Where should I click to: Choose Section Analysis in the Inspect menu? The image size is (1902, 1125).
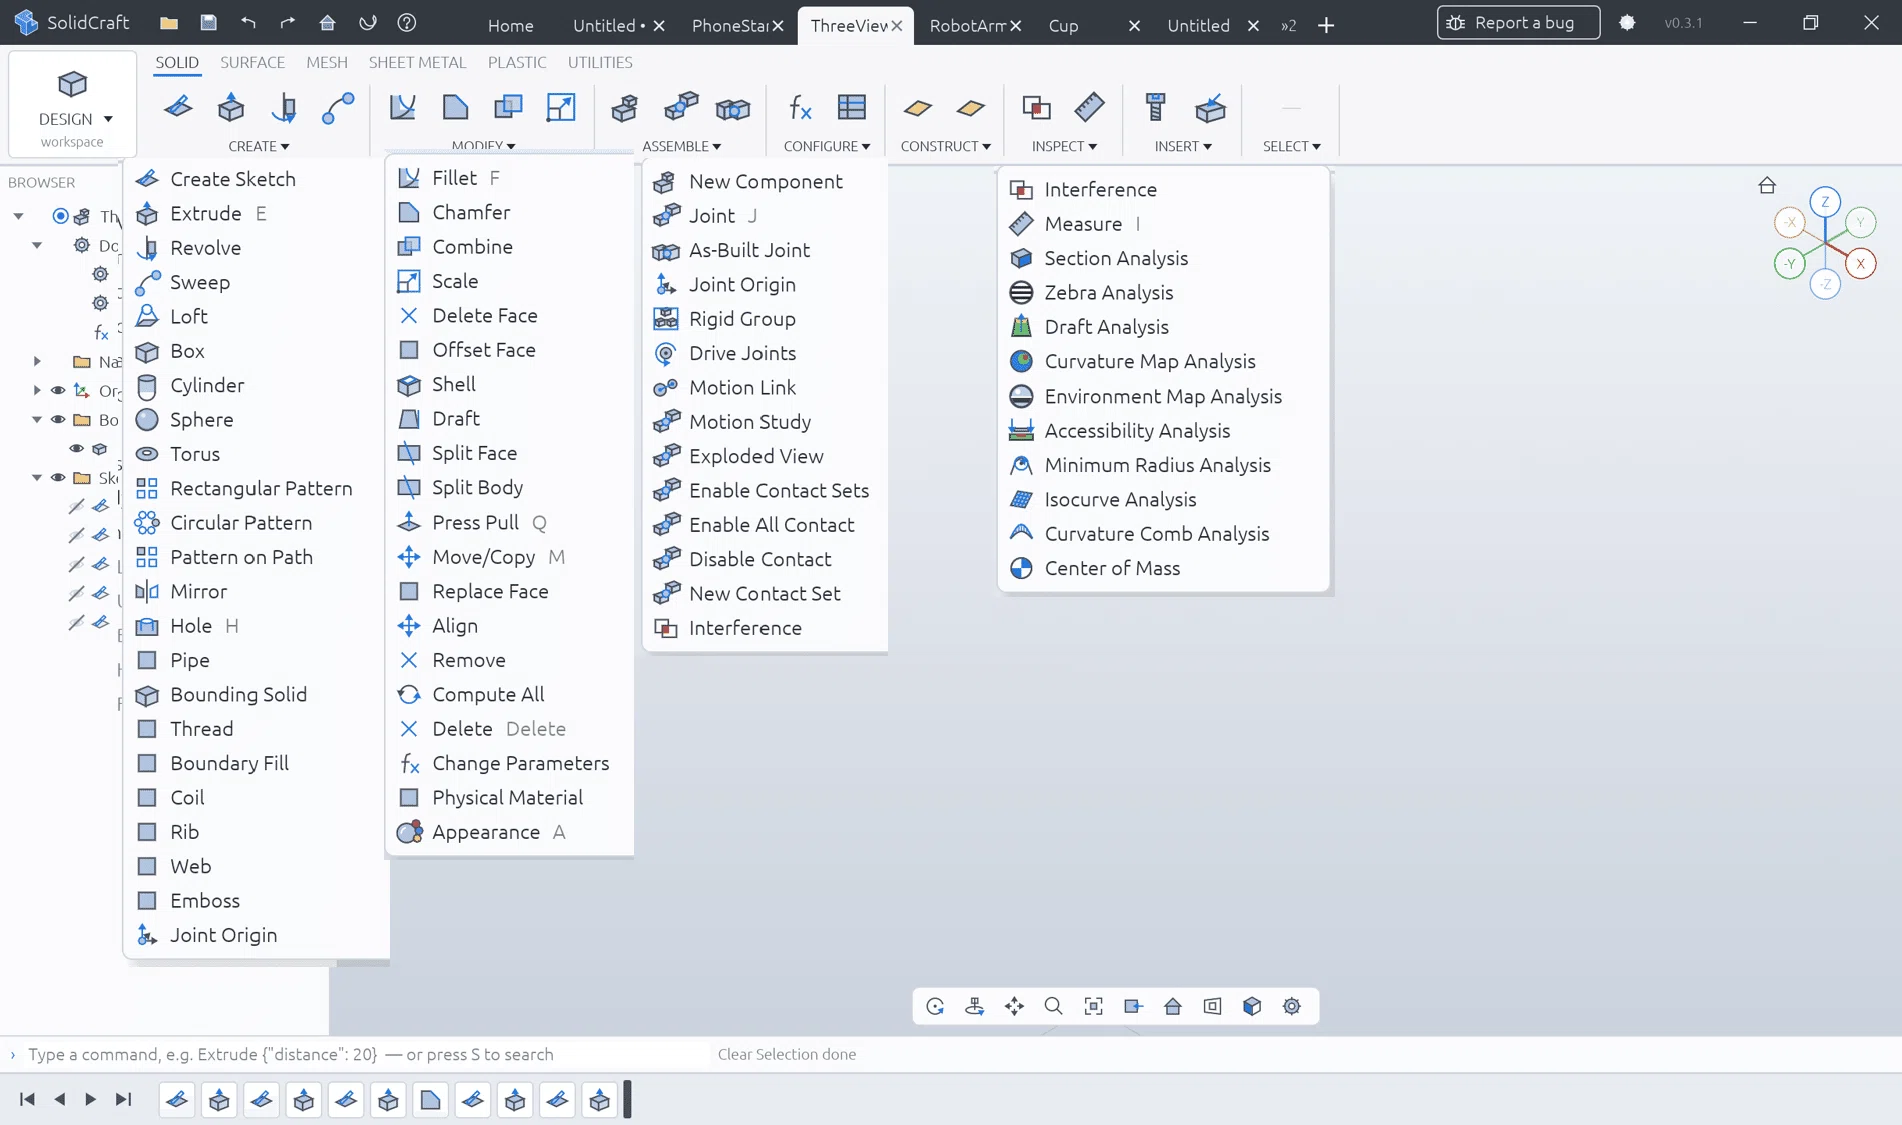[1164, 258]
